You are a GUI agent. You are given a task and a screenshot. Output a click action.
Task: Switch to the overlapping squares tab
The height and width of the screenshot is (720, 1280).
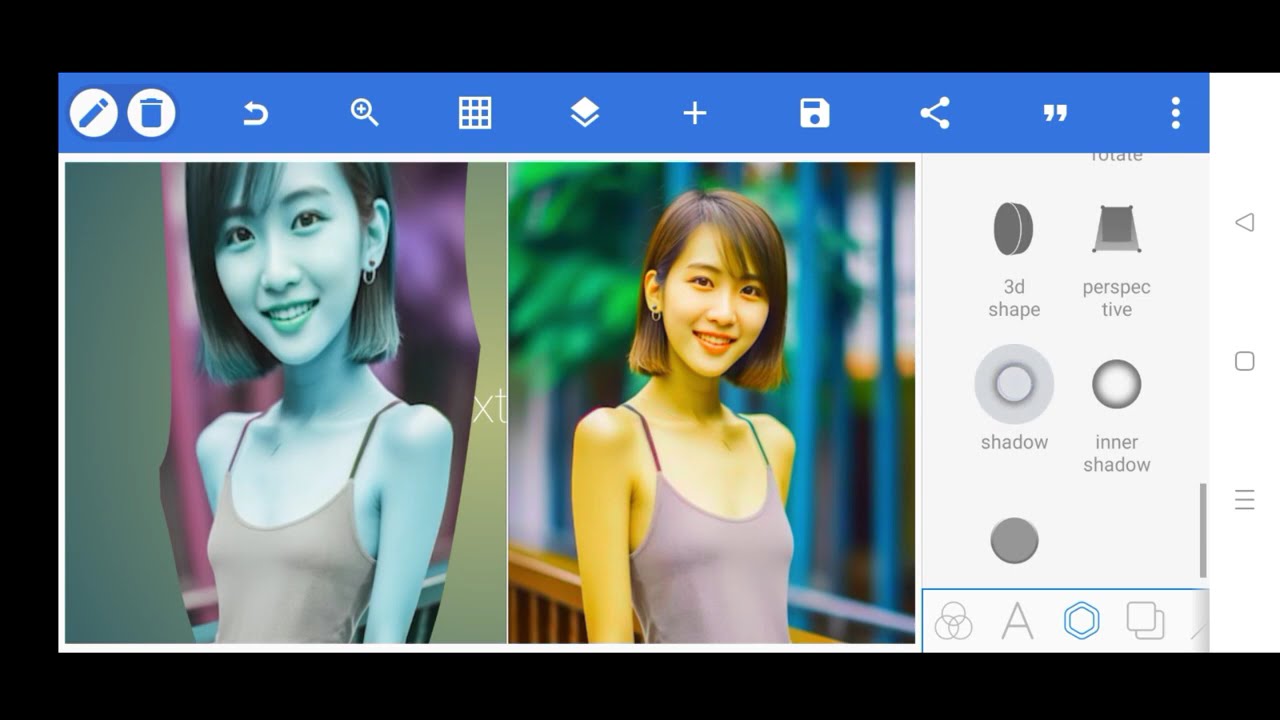pyautogui.click(x=1145, y=621)
